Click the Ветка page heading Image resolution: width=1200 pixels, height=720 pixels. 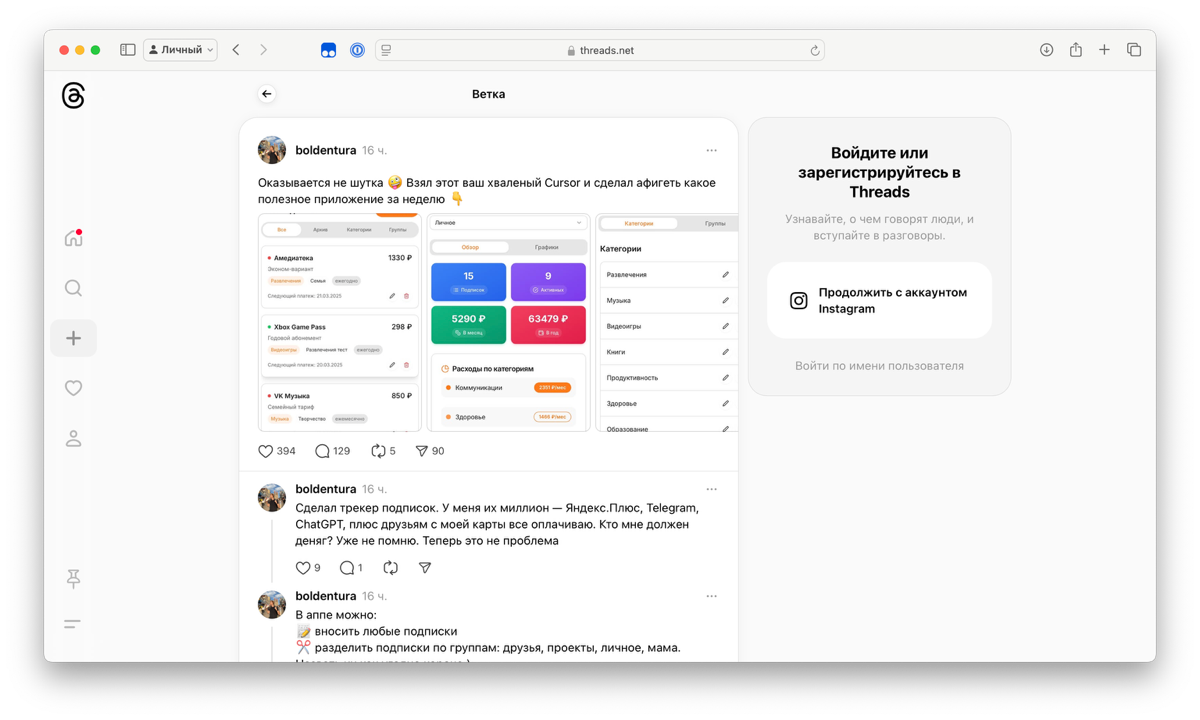[x=488, y=94]
